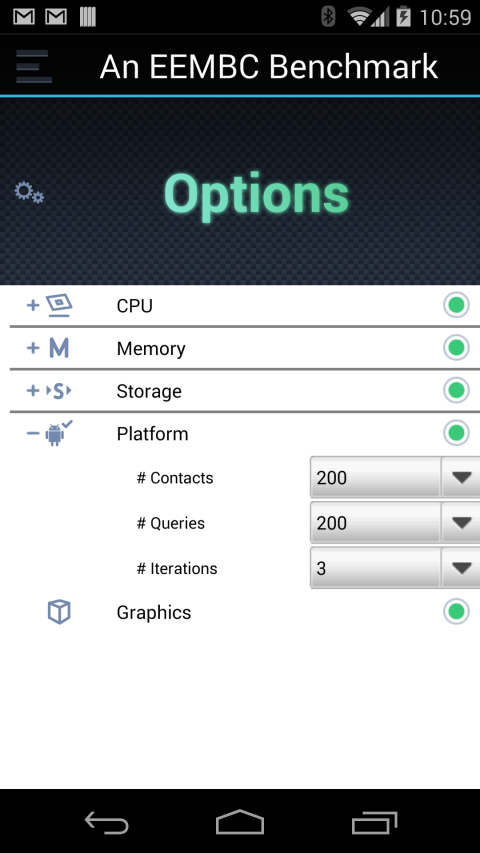Screen dimensions: 480x853
Task: Tap the Android back navigation button
Action: pyautogui.click(x=106, y=821)
